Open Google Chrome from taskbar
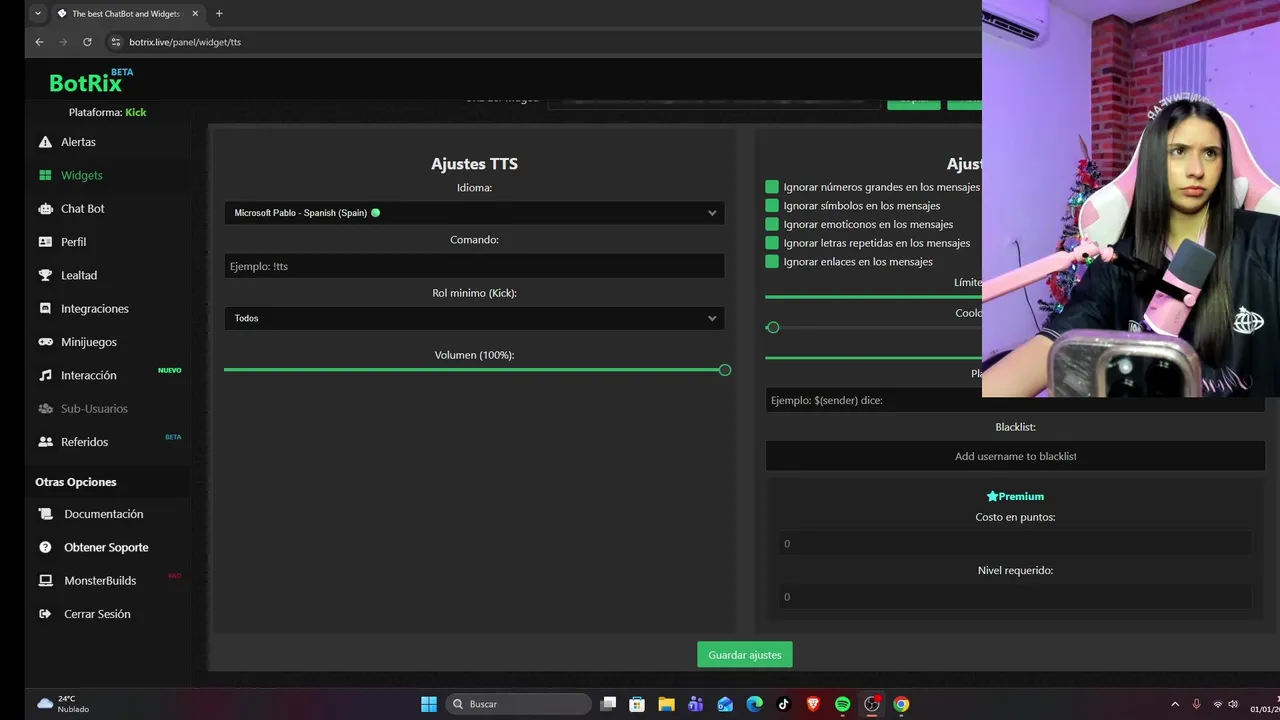 901,704
